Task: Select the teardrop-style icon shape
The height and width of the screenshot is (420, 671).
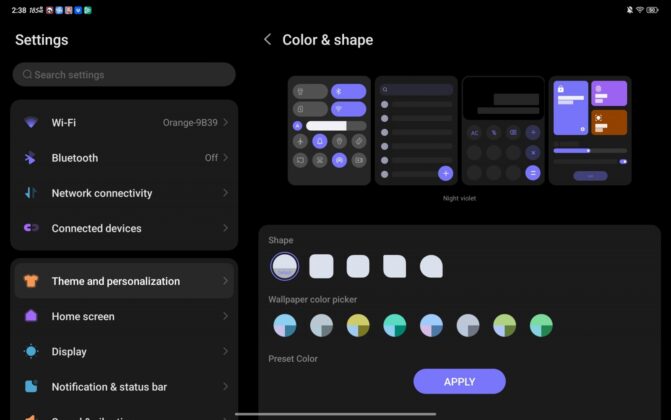Action: click(x=431, y=266)
